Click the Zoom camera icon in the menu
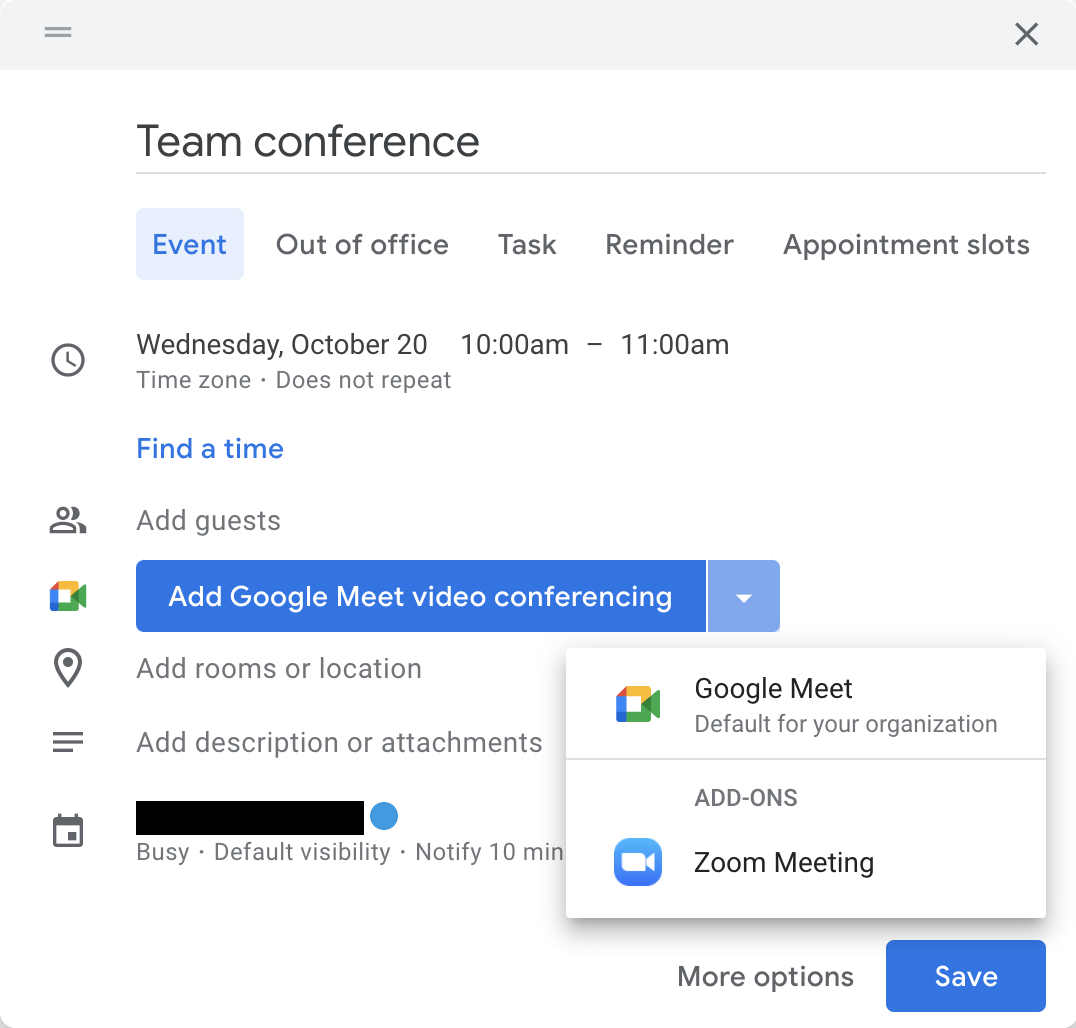 coord(638,862)
